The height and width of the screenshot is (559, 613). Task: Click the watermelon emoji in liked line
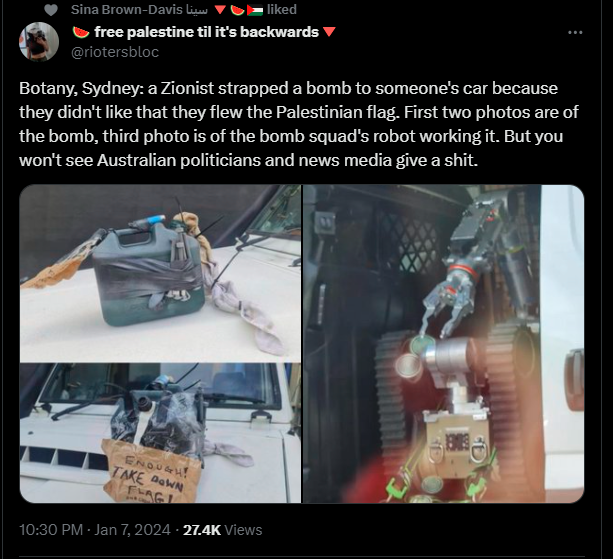[x=237, y=10]
